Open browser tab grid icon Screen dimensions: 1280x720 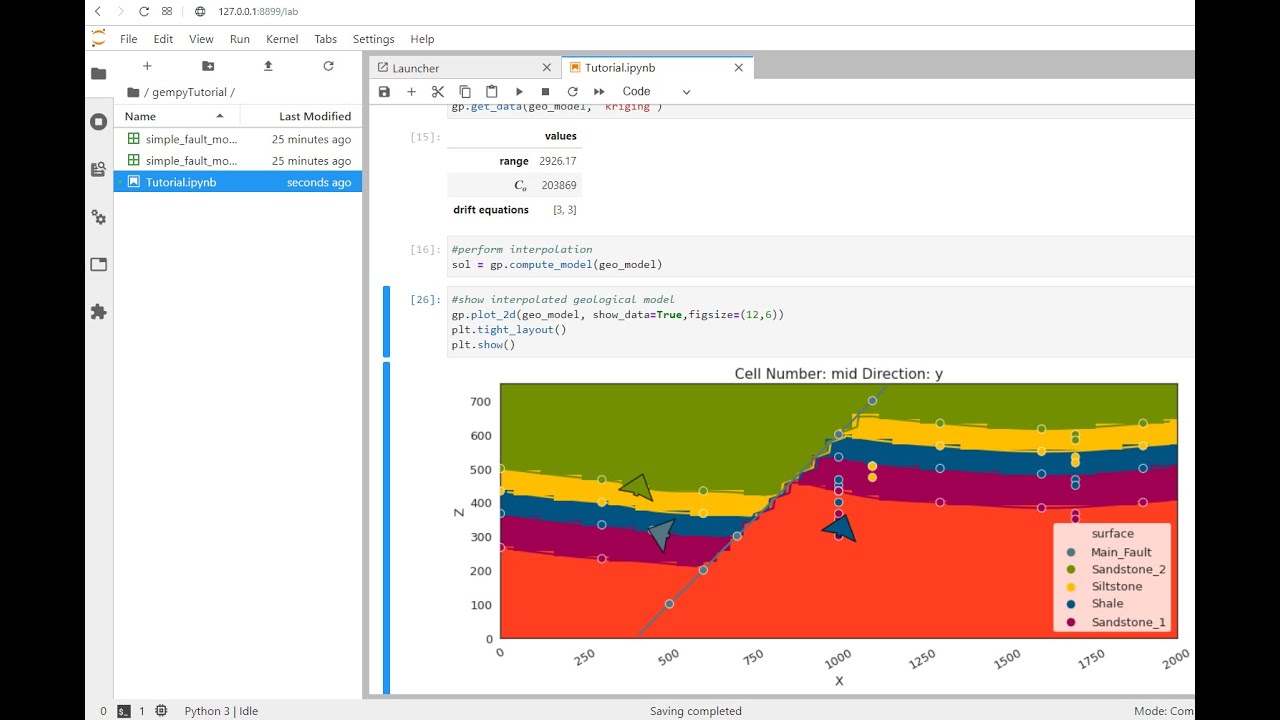pos(167,11)
